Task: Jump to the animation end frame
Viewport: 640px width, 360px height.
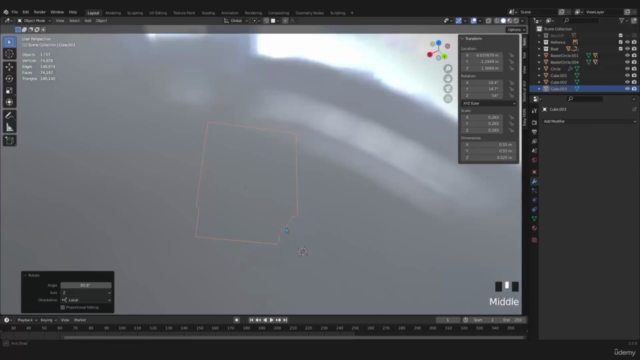Action: [x=285, y=320]
